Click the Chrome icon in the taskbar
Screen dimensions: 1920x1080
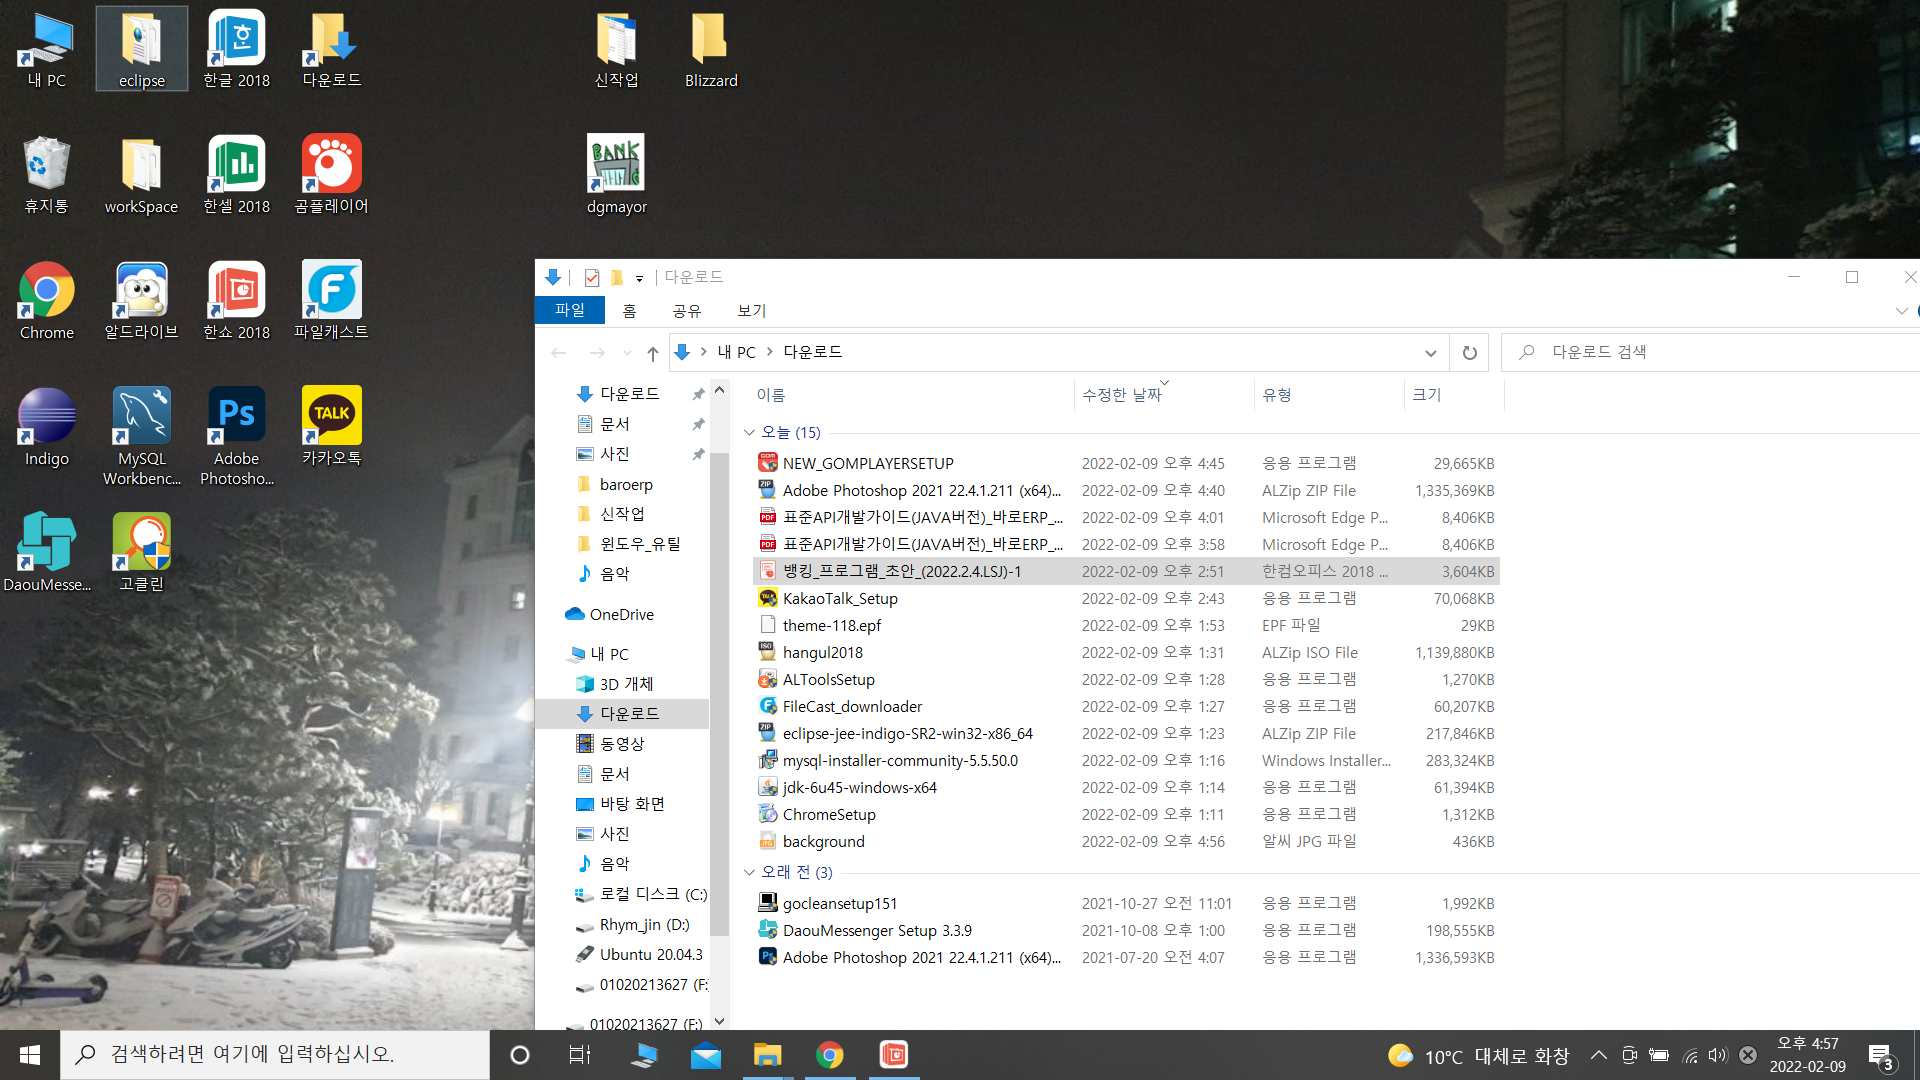click(x=829, y=1055)
